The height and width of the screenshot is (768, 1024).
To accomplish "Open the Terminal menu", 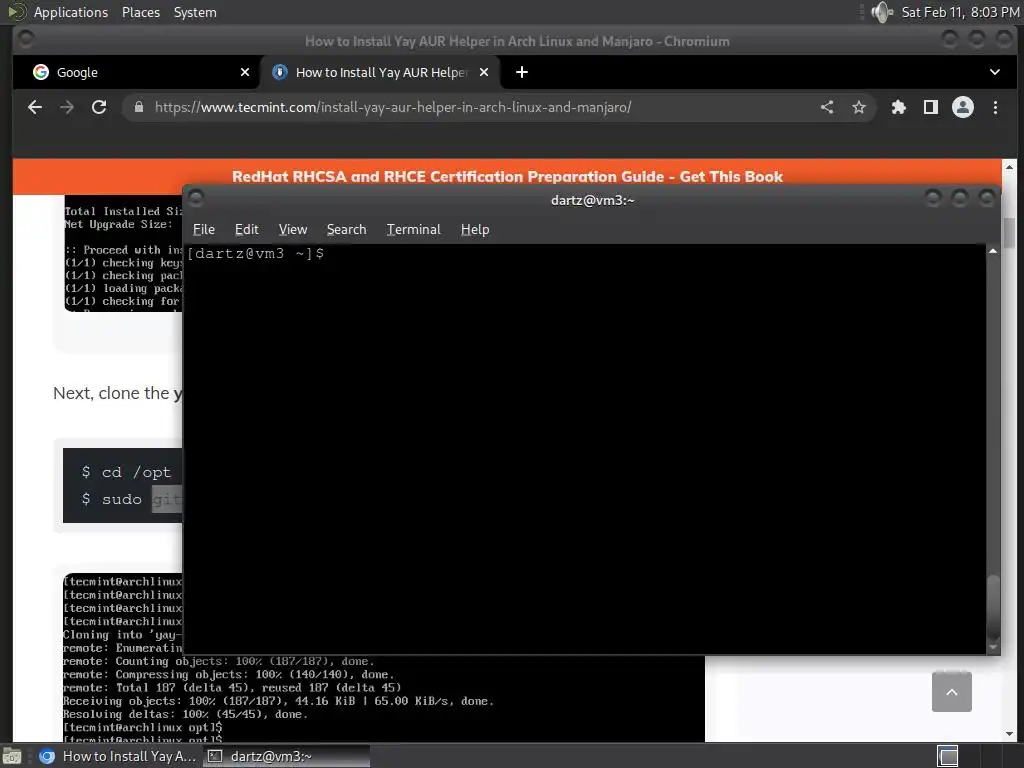I will 413,229.
